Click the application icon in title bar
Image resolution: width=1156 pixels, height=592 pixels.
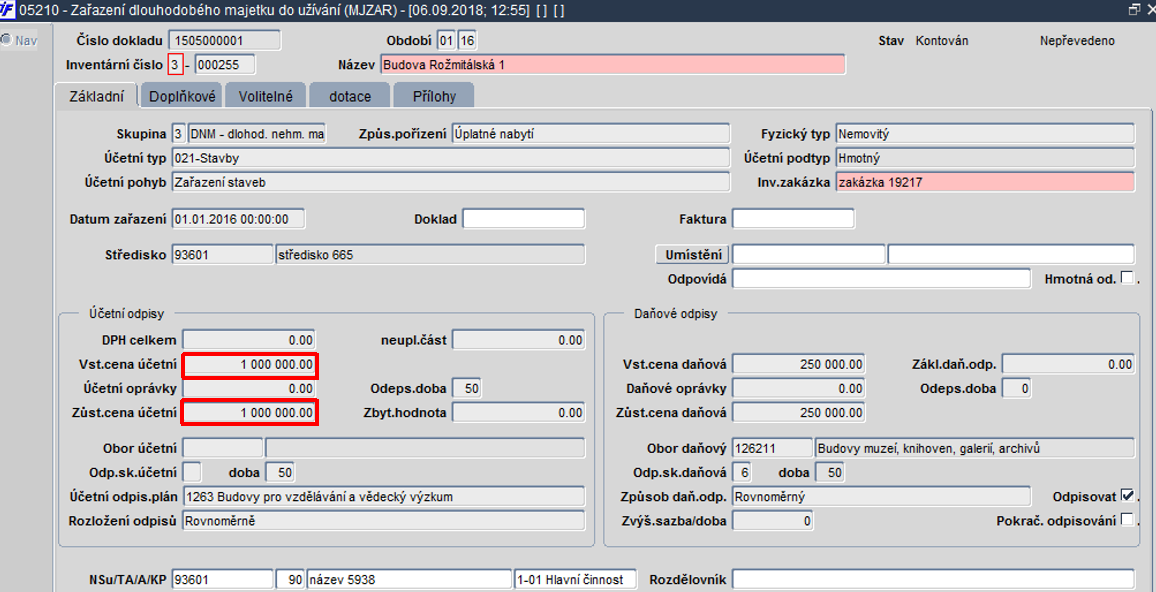click(x=7, y=10)
